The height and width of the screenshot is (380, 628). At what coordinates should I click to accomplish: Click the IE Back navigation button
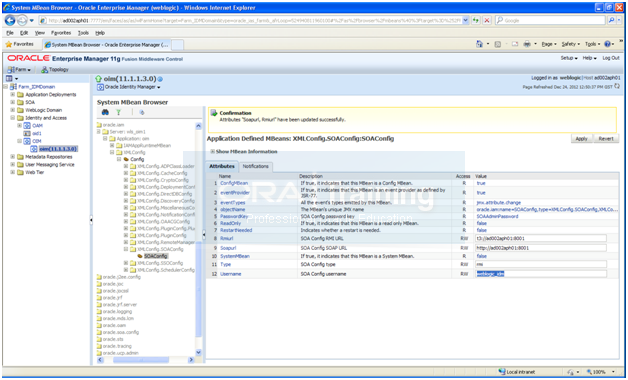(x=10, y=20)
